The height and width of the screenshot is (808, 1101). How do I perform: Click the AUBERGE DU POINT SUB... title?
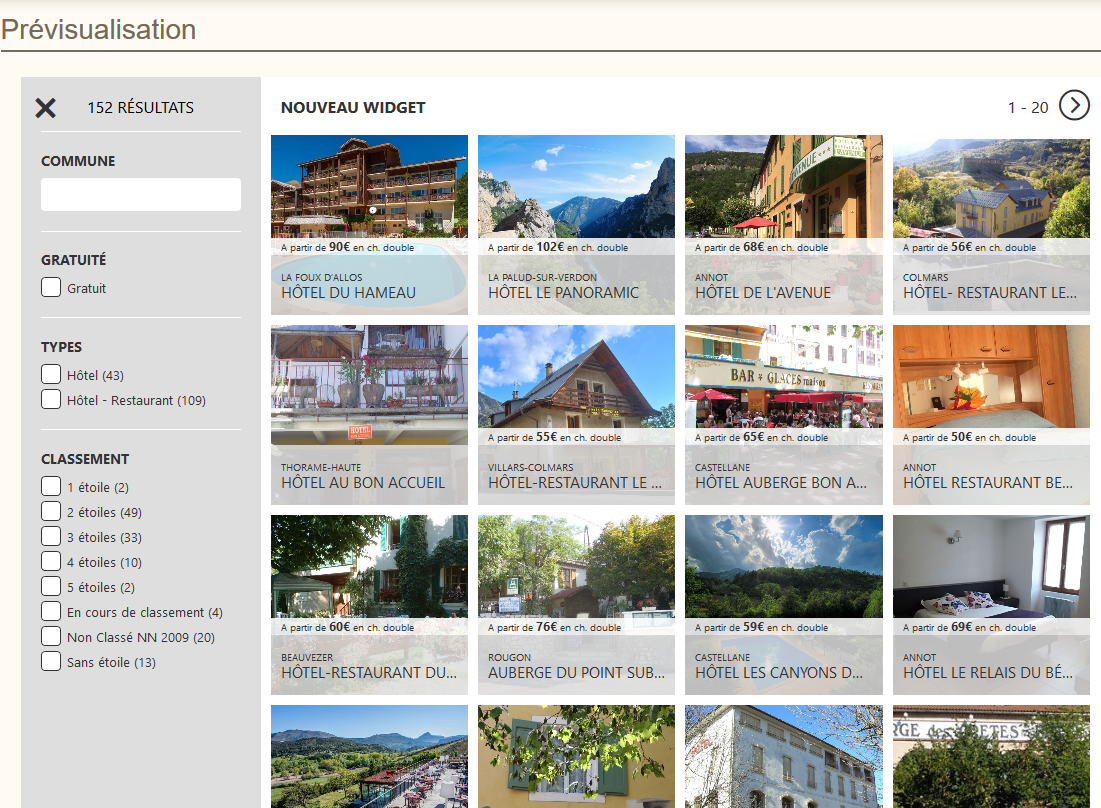click(576, 673)
